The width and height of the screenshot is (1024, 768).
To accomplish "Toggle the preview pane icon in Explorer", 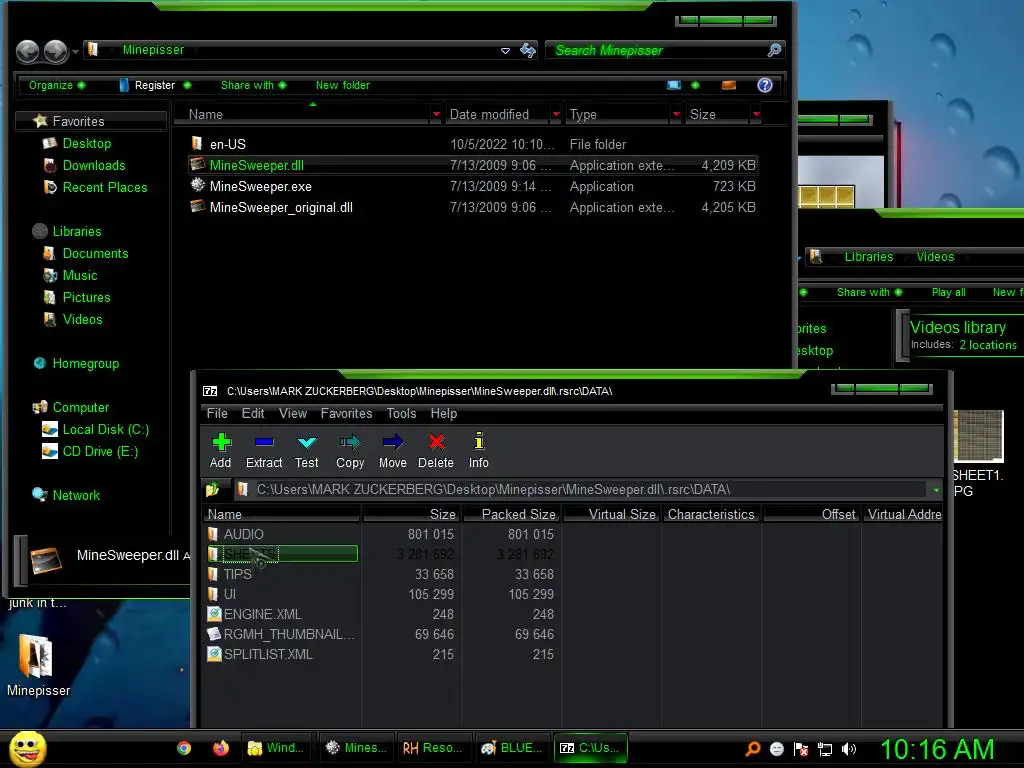I will click(x=729, y=85).
